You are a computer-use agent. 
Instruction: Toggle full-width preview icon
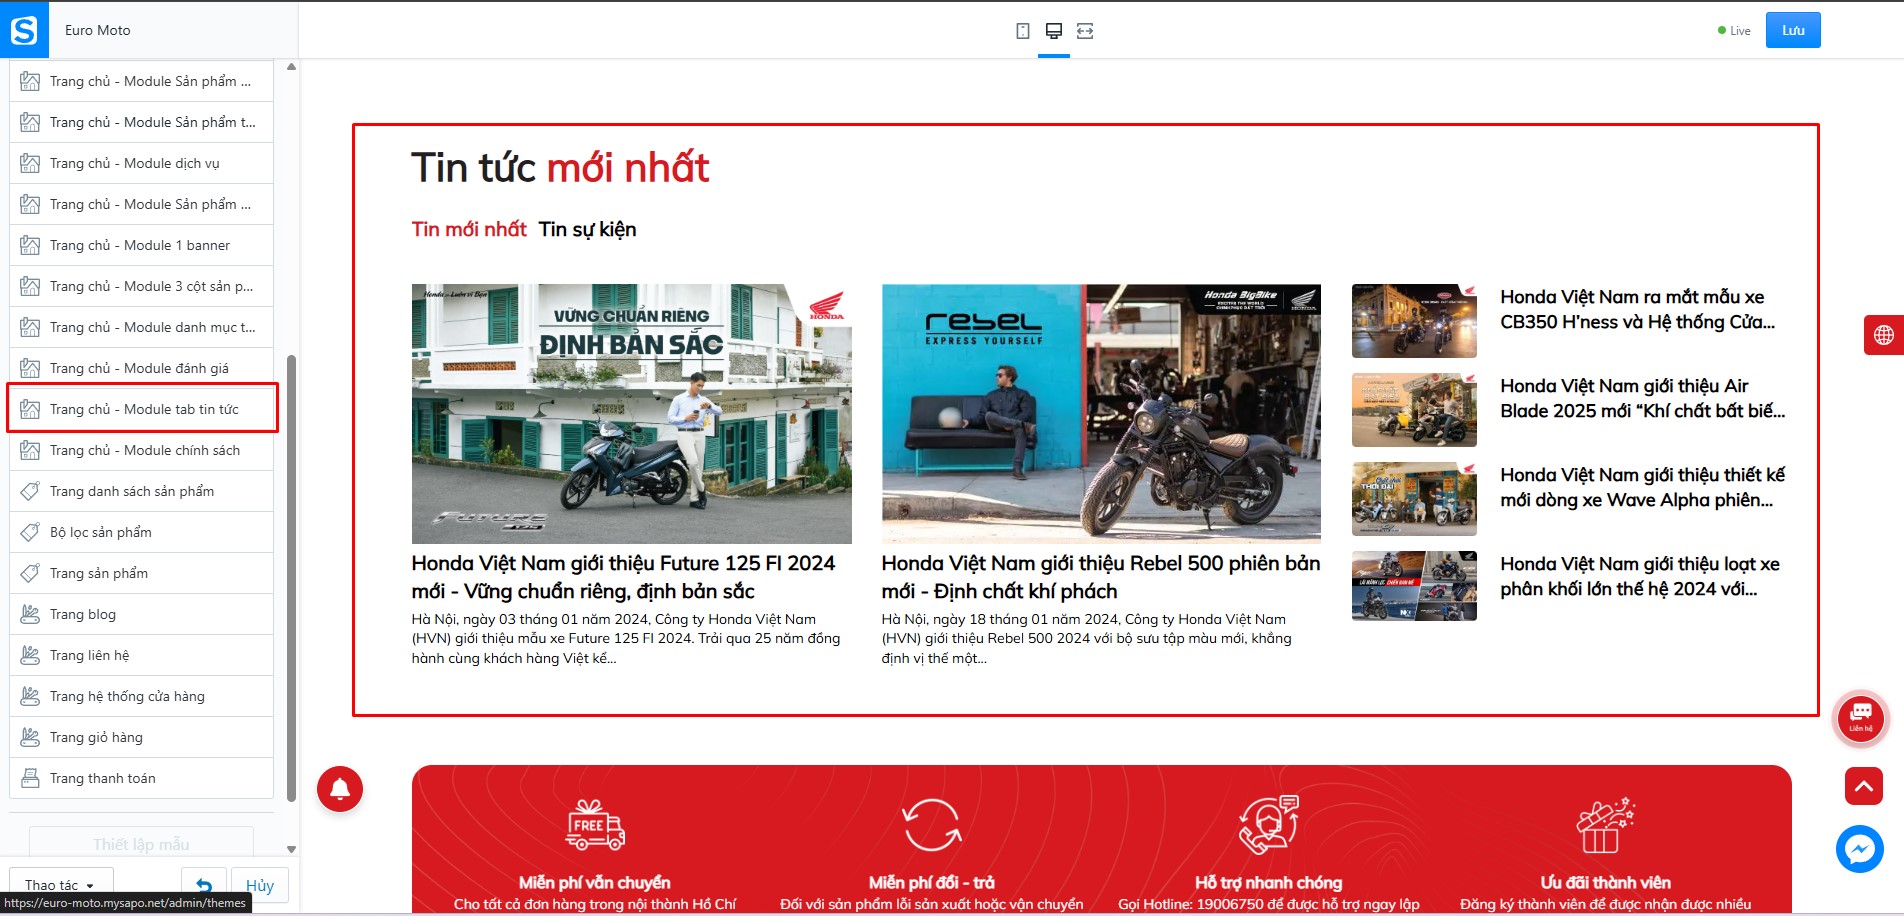click(x=1085, y=31)
